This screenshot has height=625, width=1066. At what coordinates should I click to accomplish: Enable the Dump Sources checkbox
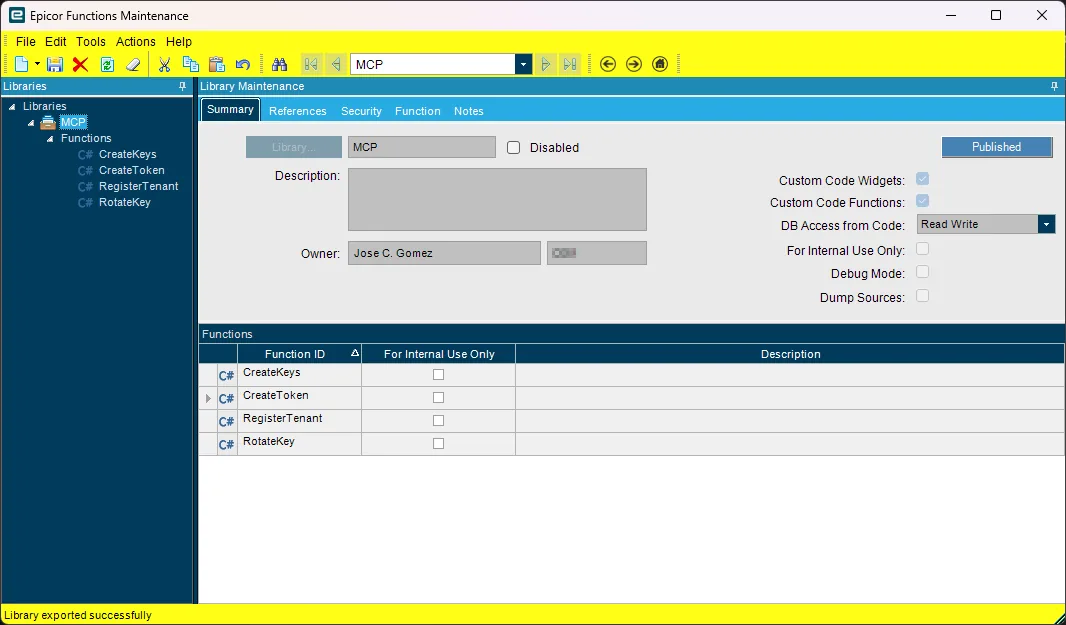(923, 296)
